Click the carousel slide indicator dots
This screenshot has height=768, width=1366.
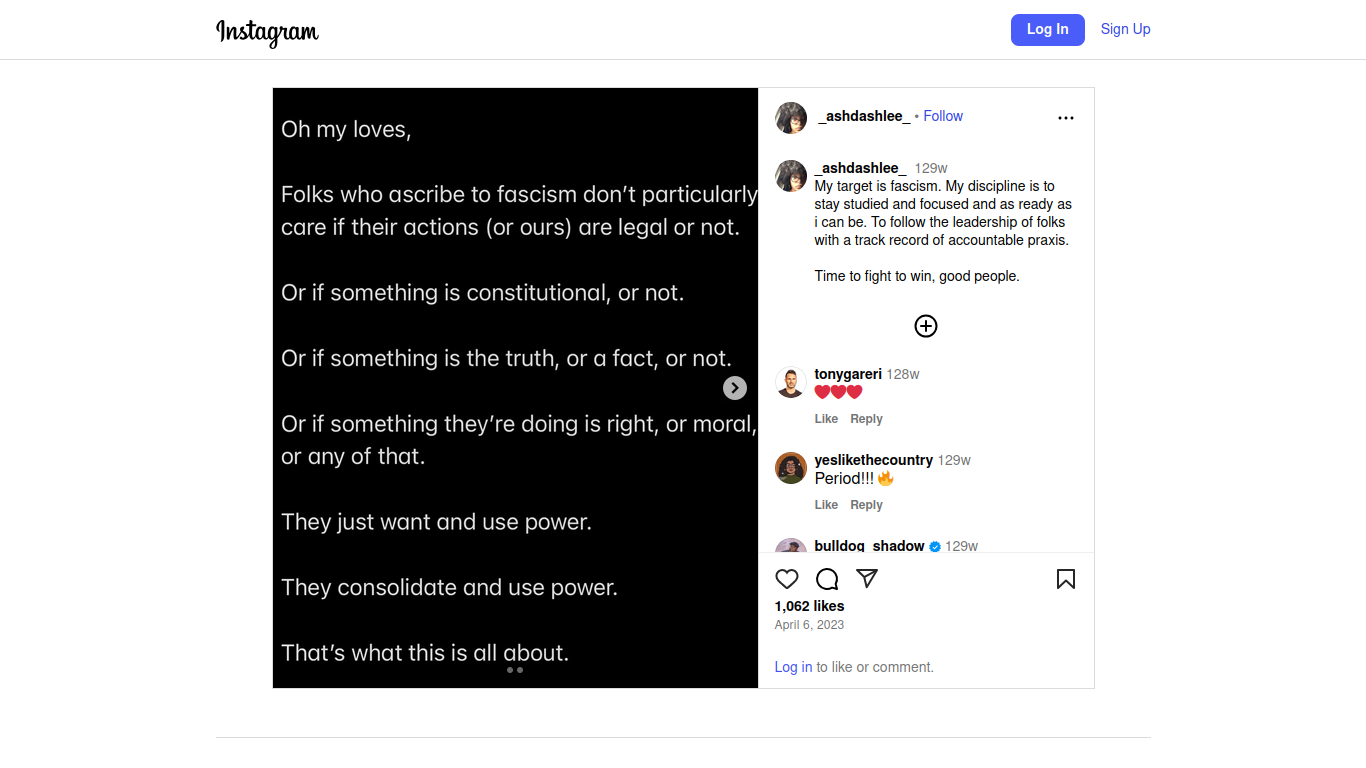515,670
